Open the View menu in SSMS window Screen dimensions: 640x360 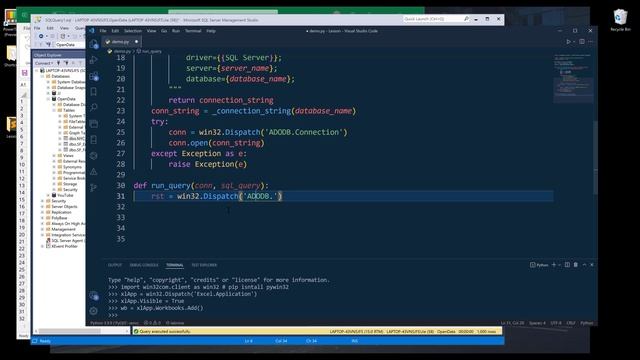pos(64,28)
